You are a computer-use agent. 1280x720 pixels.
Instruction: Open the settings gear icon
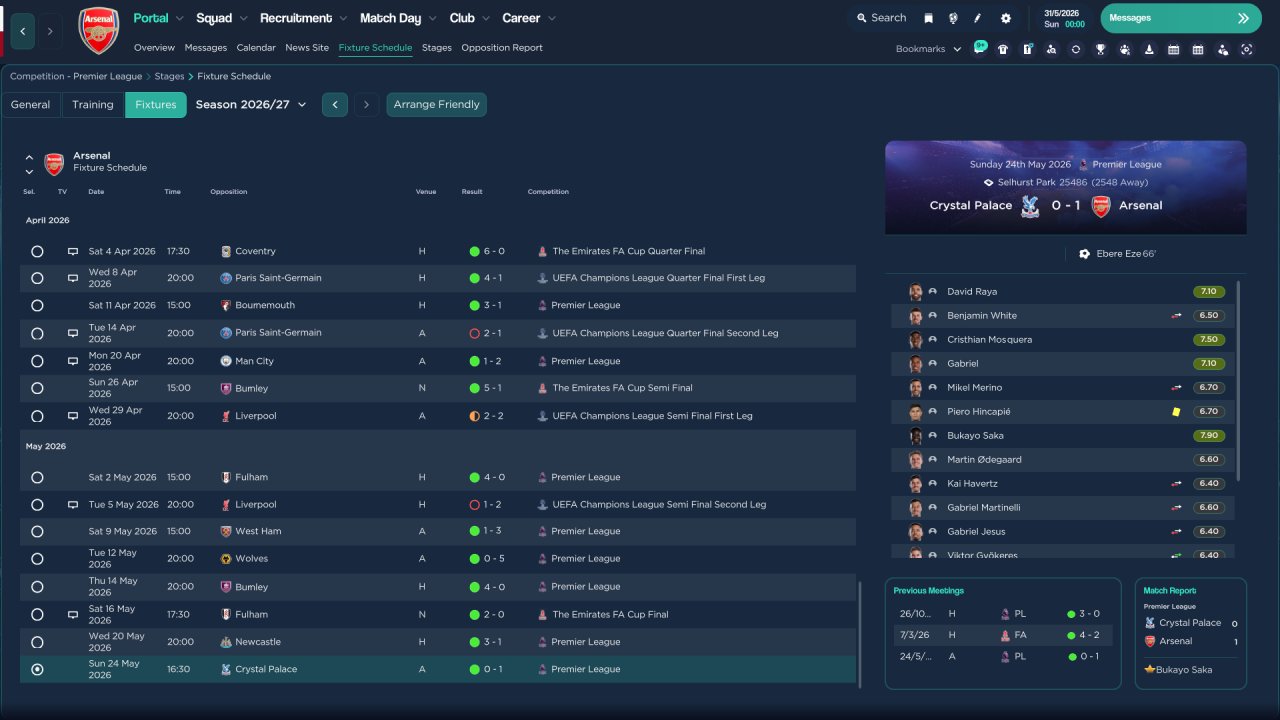point(1005,18)
